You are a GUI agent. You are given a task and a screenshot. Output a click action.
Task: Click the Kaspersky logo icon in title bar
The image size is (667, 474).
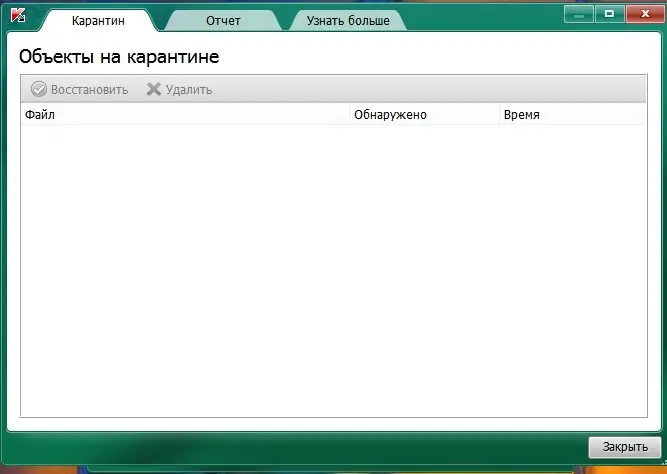coord(18,16)
